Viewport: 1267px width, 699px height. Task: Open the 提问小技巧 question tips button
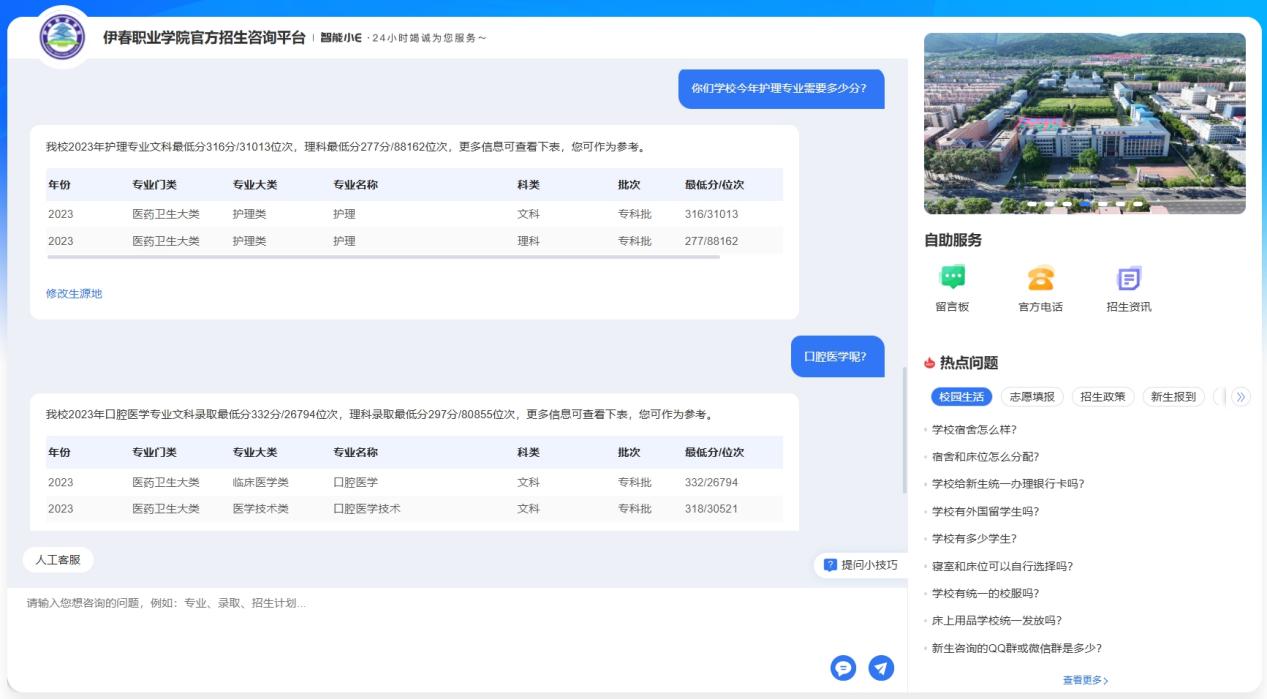[860, 565]
